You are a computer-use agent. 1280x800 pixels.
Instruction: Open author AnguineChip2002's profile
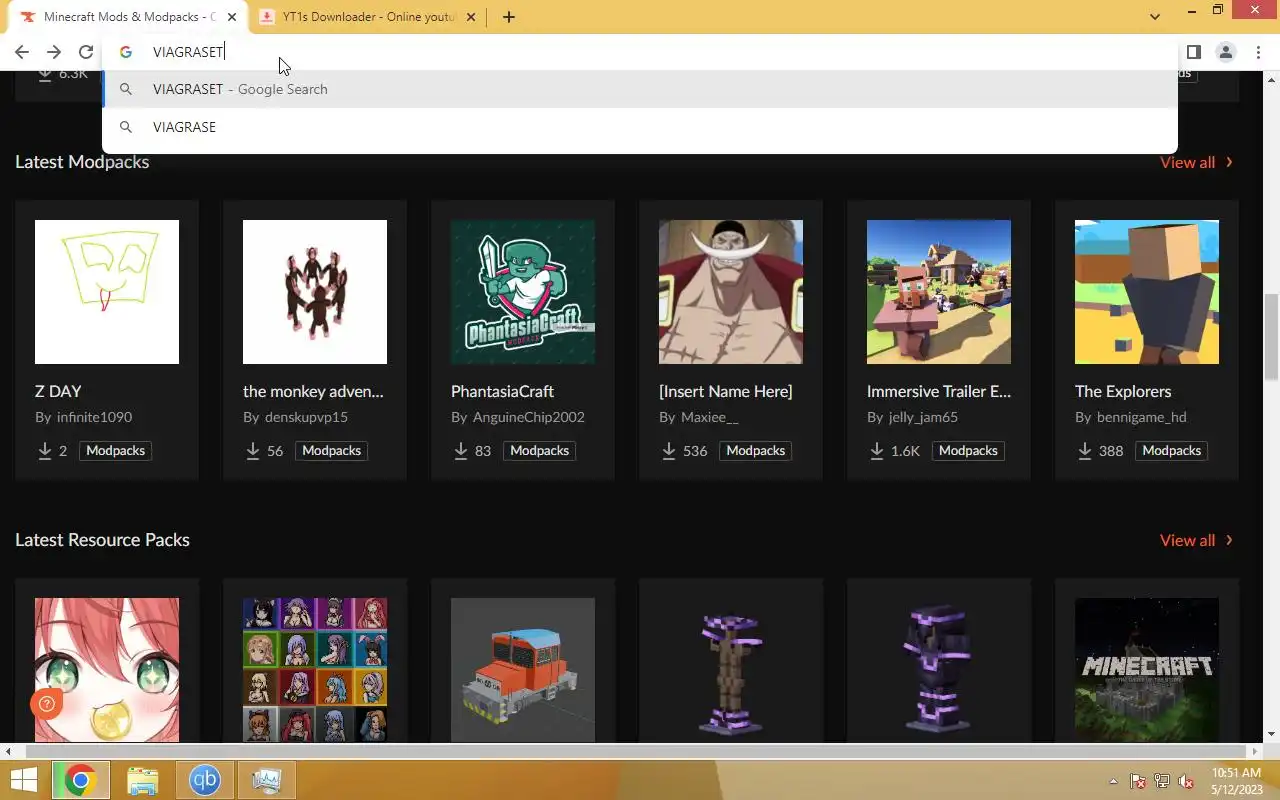pos(529,417)
